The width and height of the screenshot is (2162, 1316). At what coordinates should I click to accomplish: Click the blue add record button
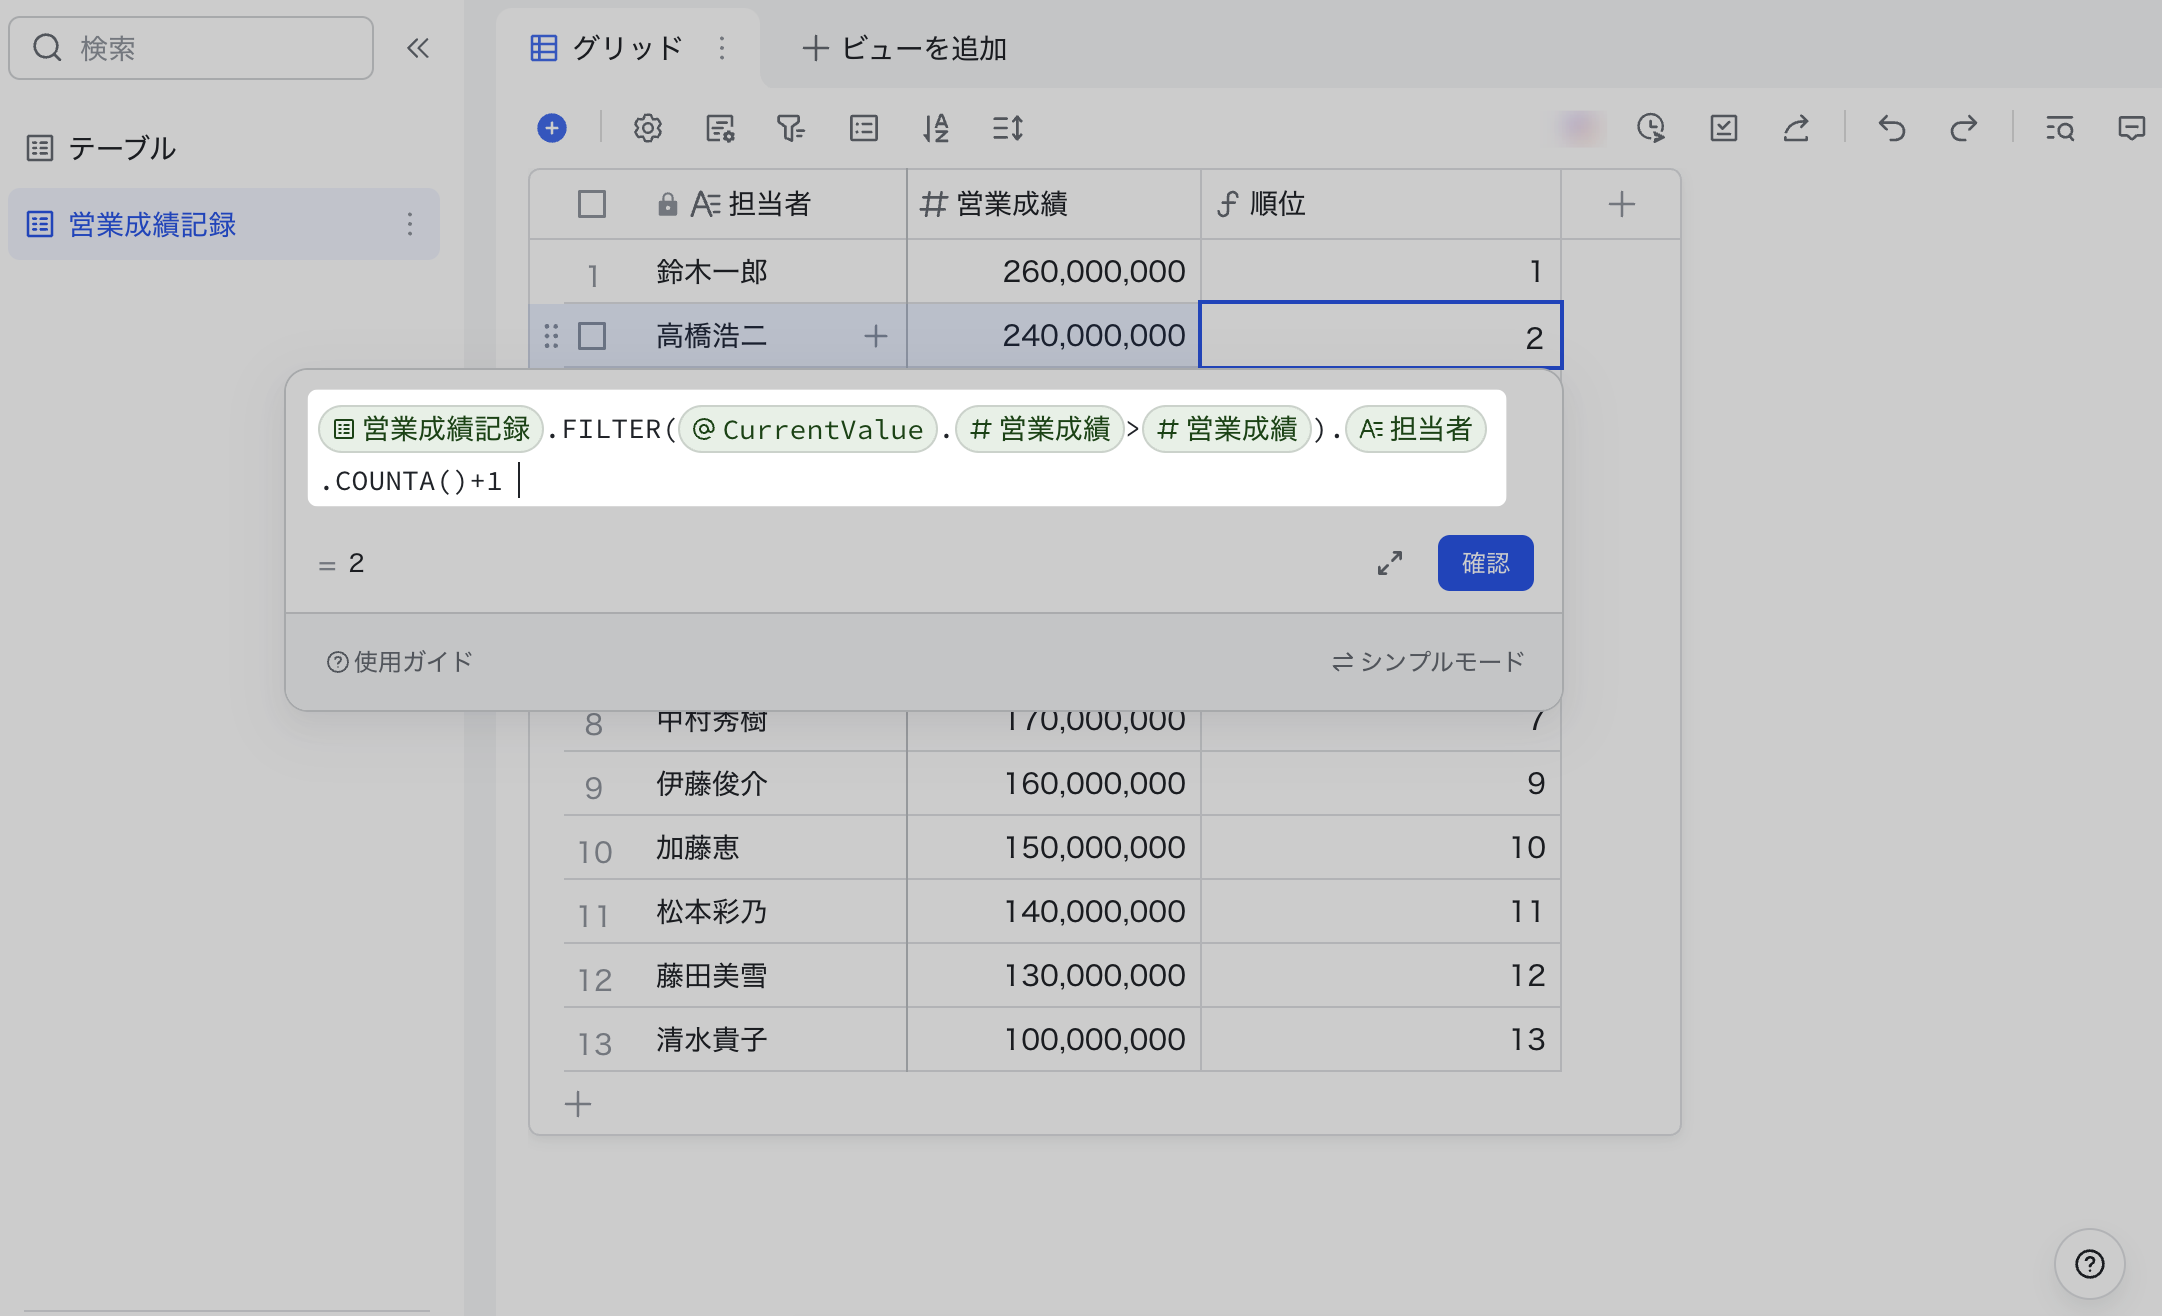point(551,128)
